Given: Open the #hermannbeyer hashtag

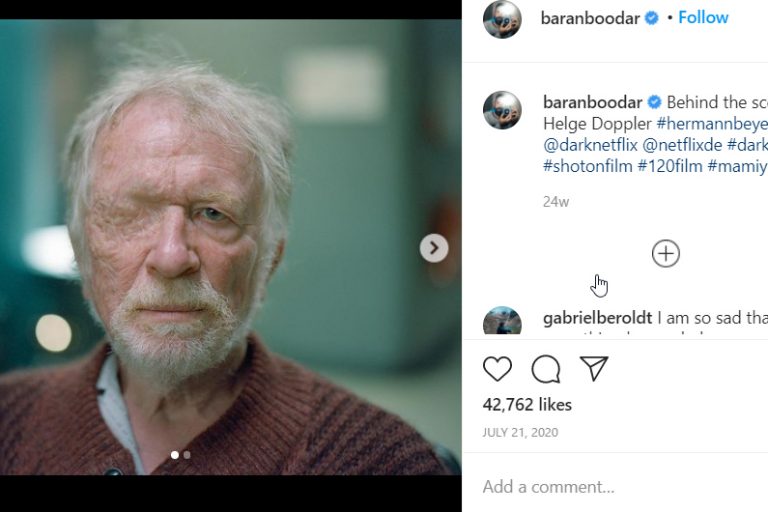Looking at the screenshot, I should pos(712,123).
